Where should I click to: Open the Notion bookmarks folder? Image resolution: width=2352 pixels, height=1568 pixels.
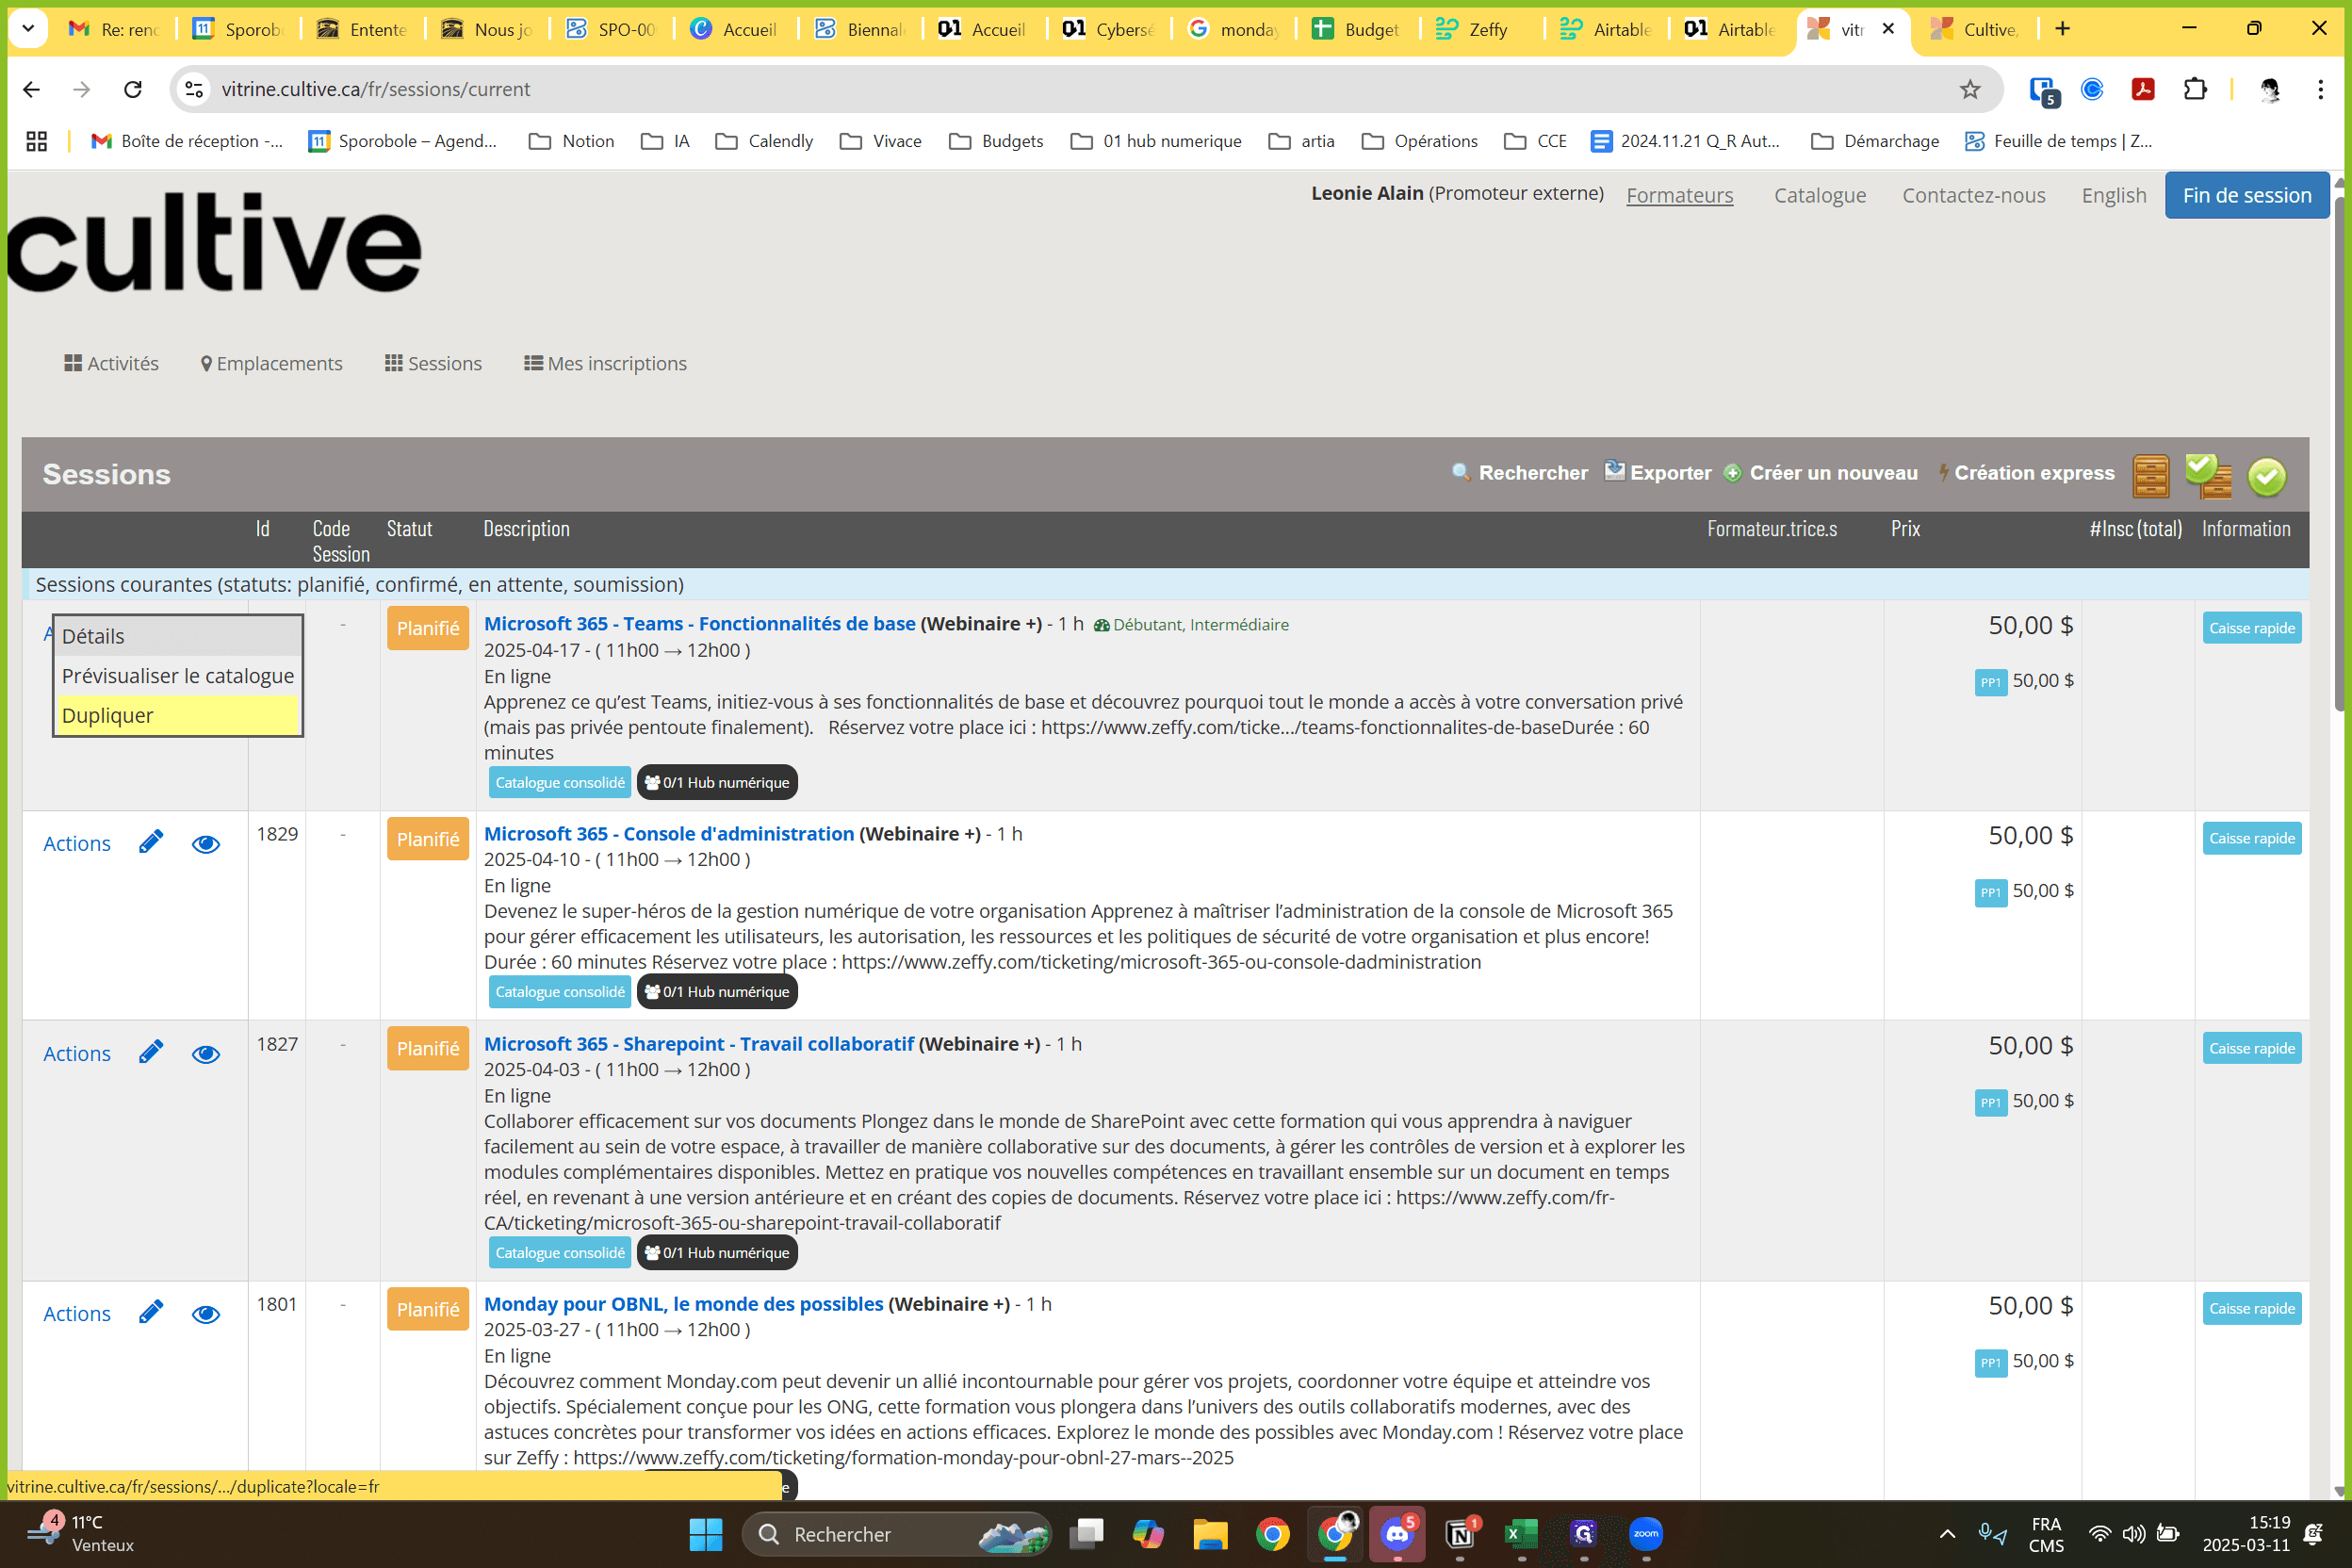pyautogui.click(x=572, y=141)
